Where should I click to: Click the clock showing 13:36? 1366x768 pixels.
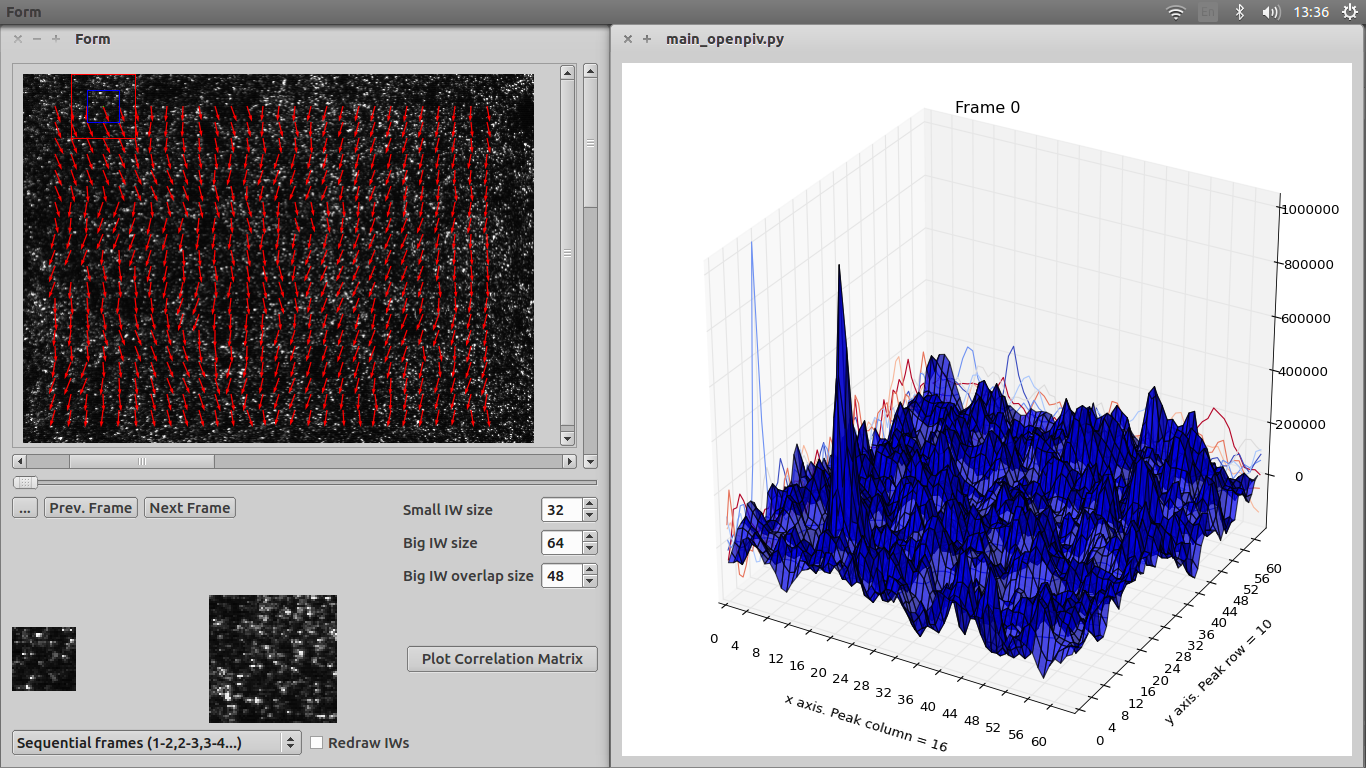[1311, 12]
